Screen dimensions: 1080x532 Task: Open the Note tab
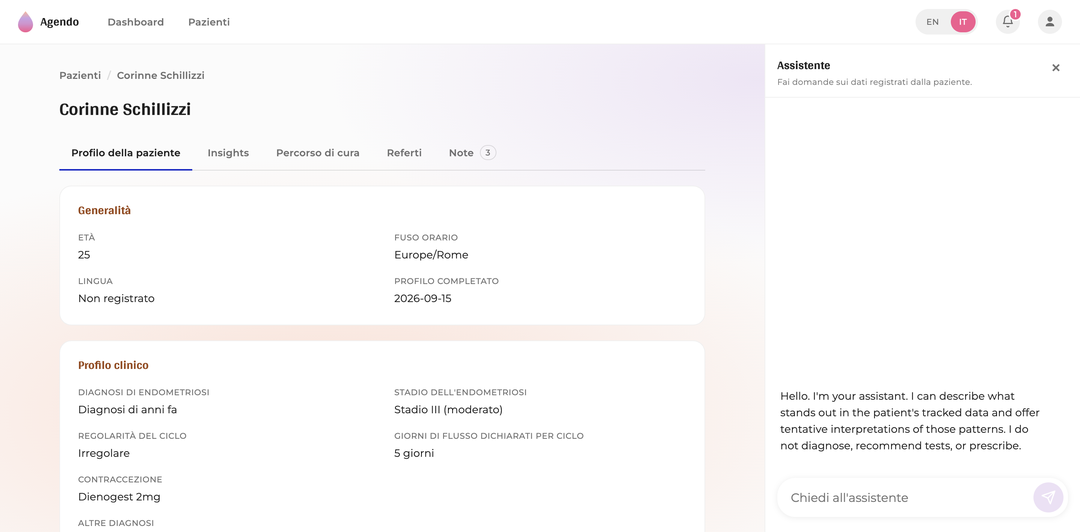click(x=472, y=153)
